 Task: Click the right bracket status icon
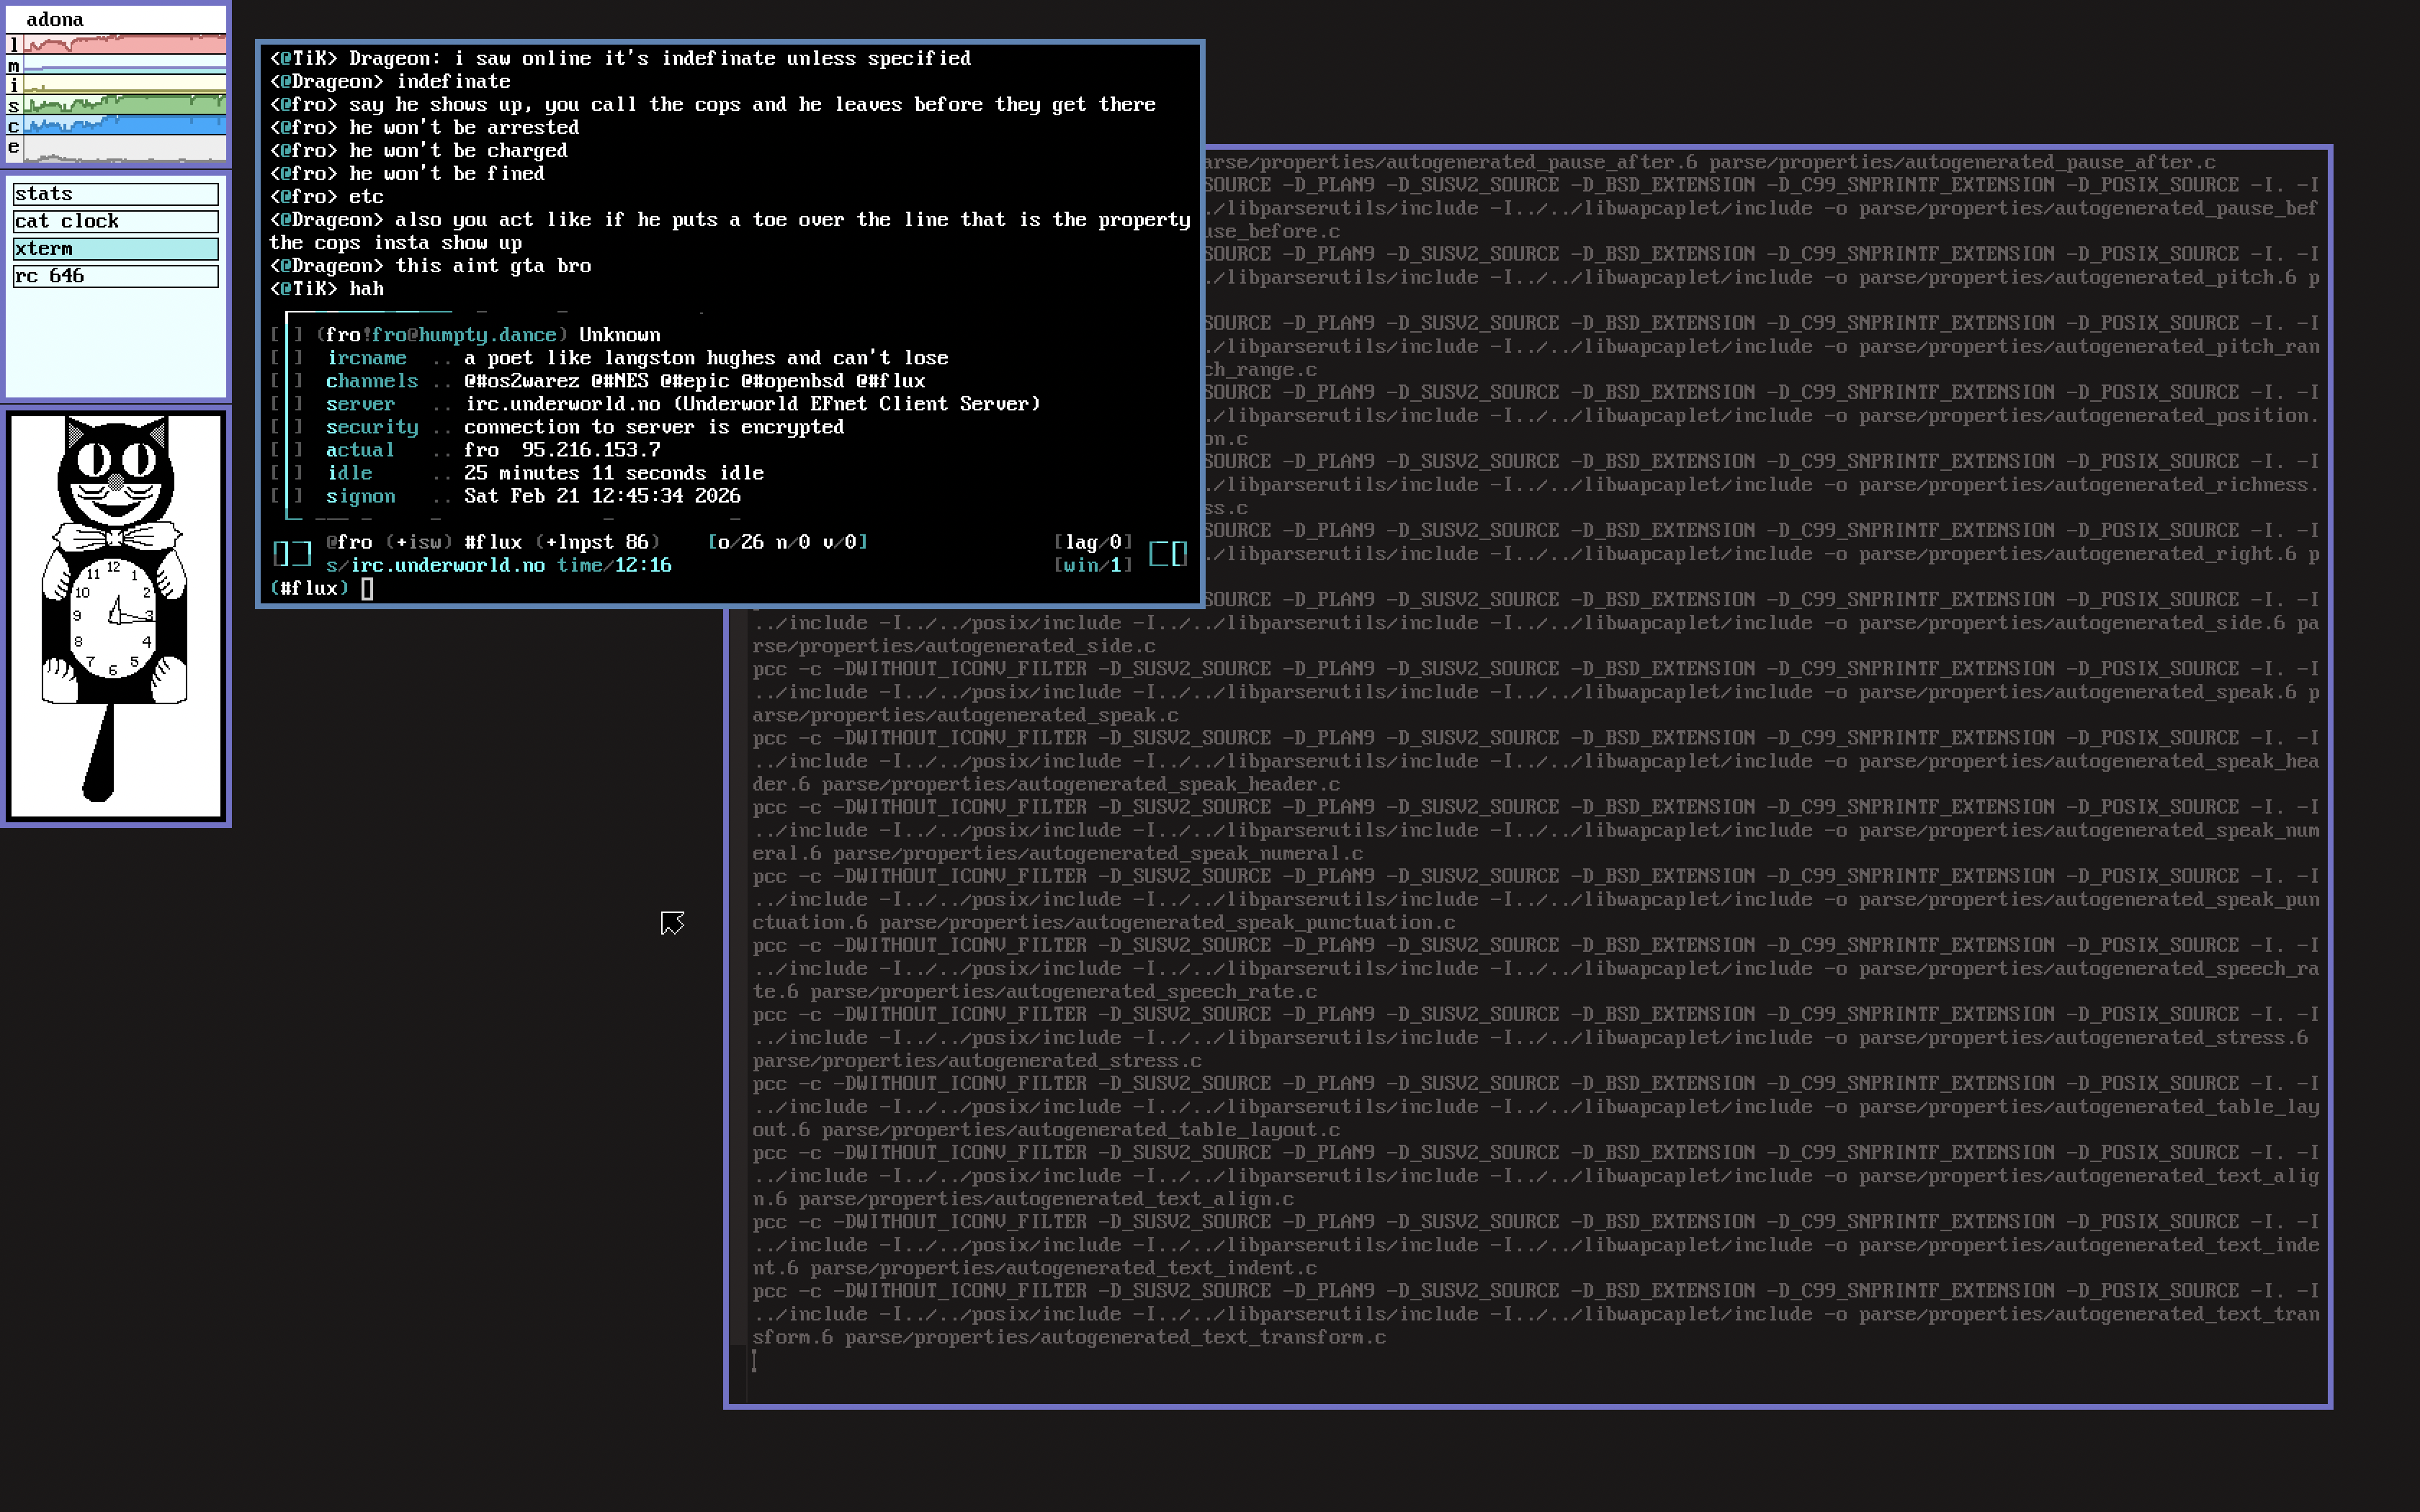(x=1168, y=553)
